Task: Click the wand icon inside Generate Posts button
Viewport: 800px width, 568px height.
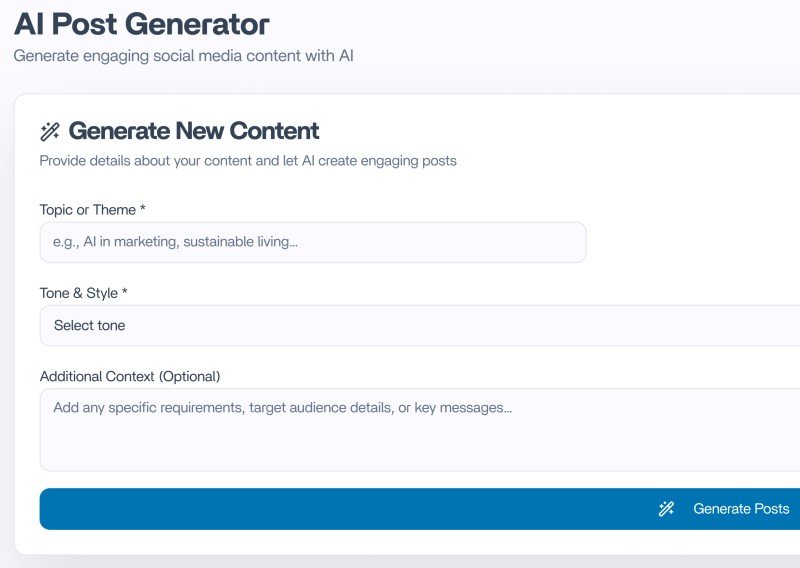Action: pyautogui.click(x=666, y=509)
